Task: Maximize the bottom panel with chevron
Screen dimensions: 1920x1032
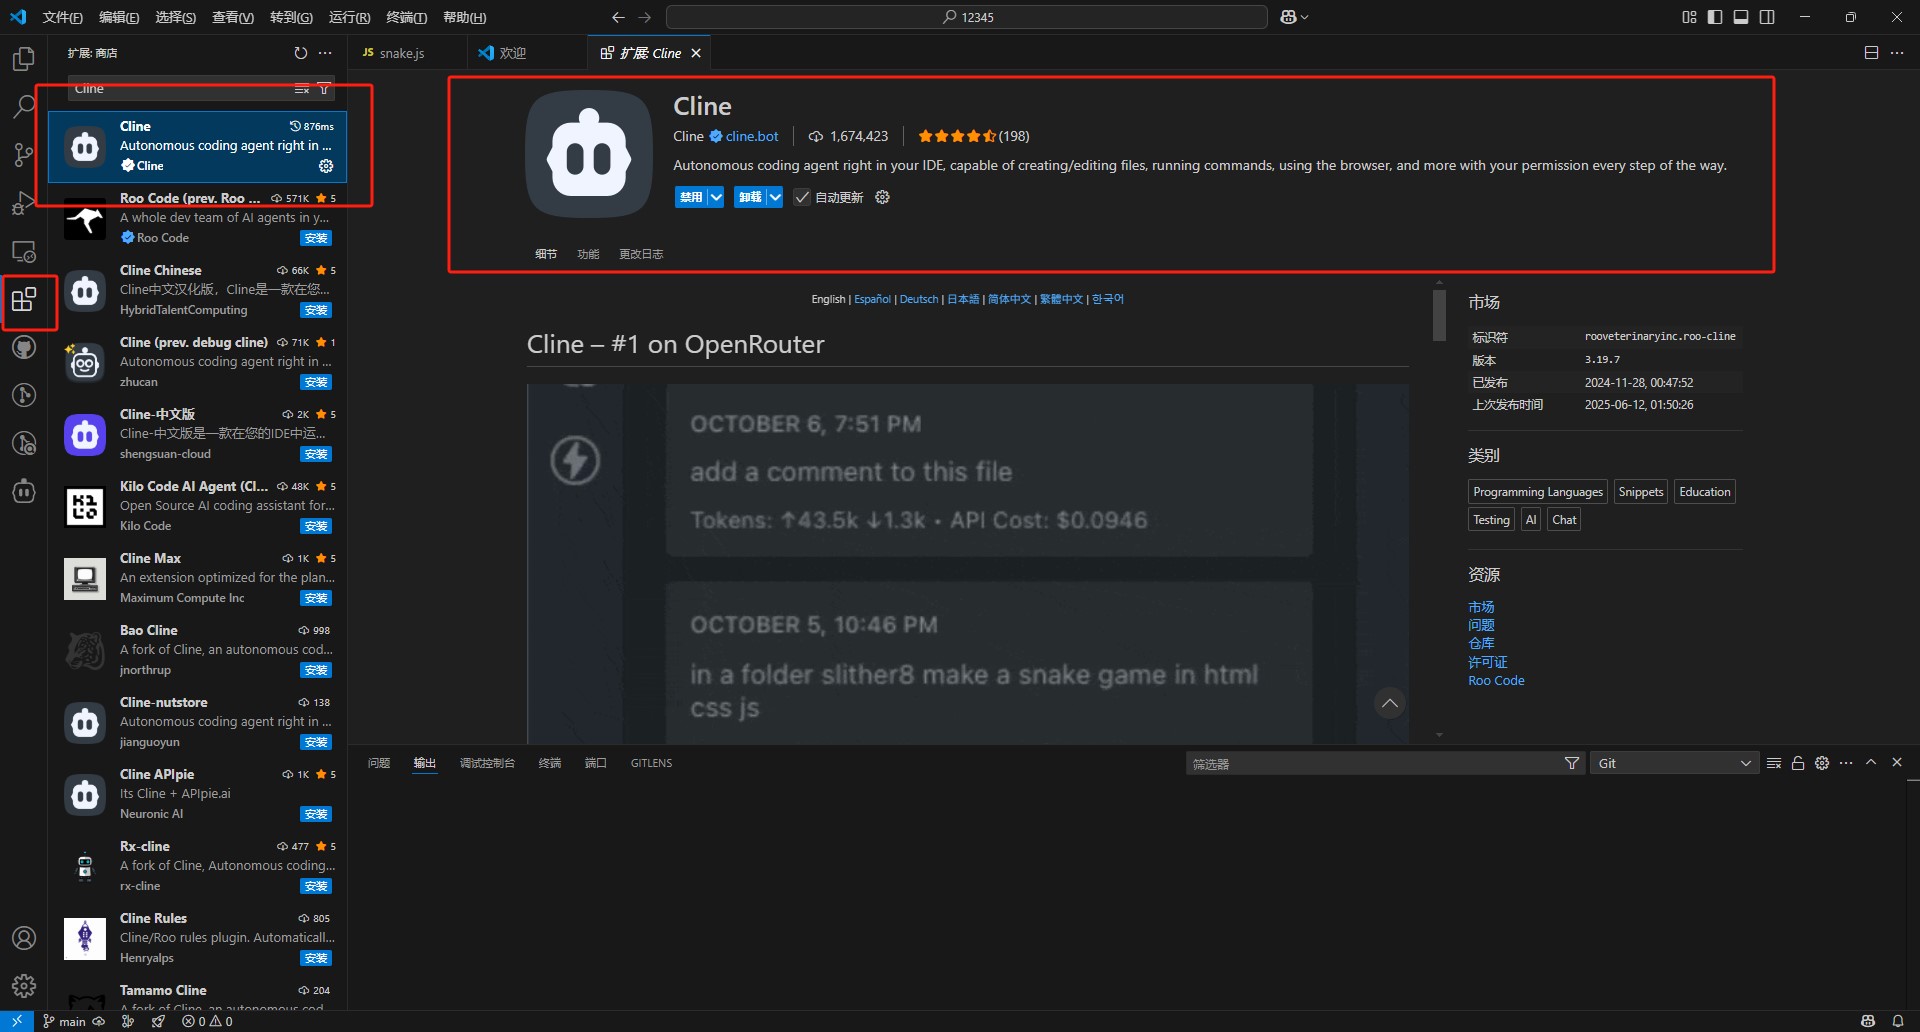Action: click(1871, 763)
